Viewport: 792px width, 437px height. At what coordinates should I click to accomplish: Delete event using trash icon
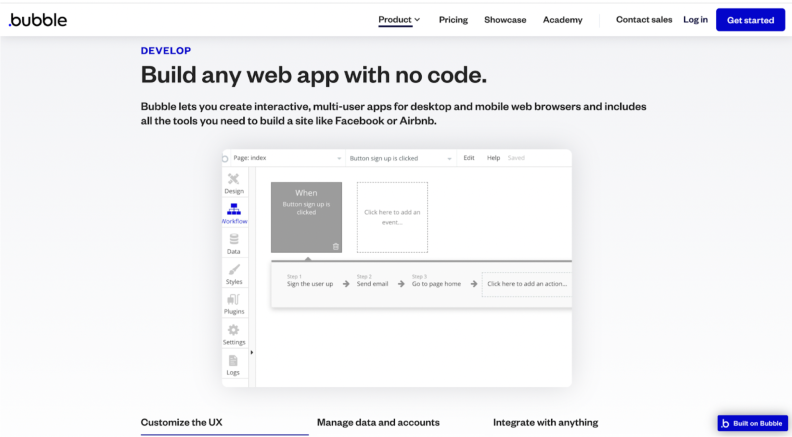point(335,247)
